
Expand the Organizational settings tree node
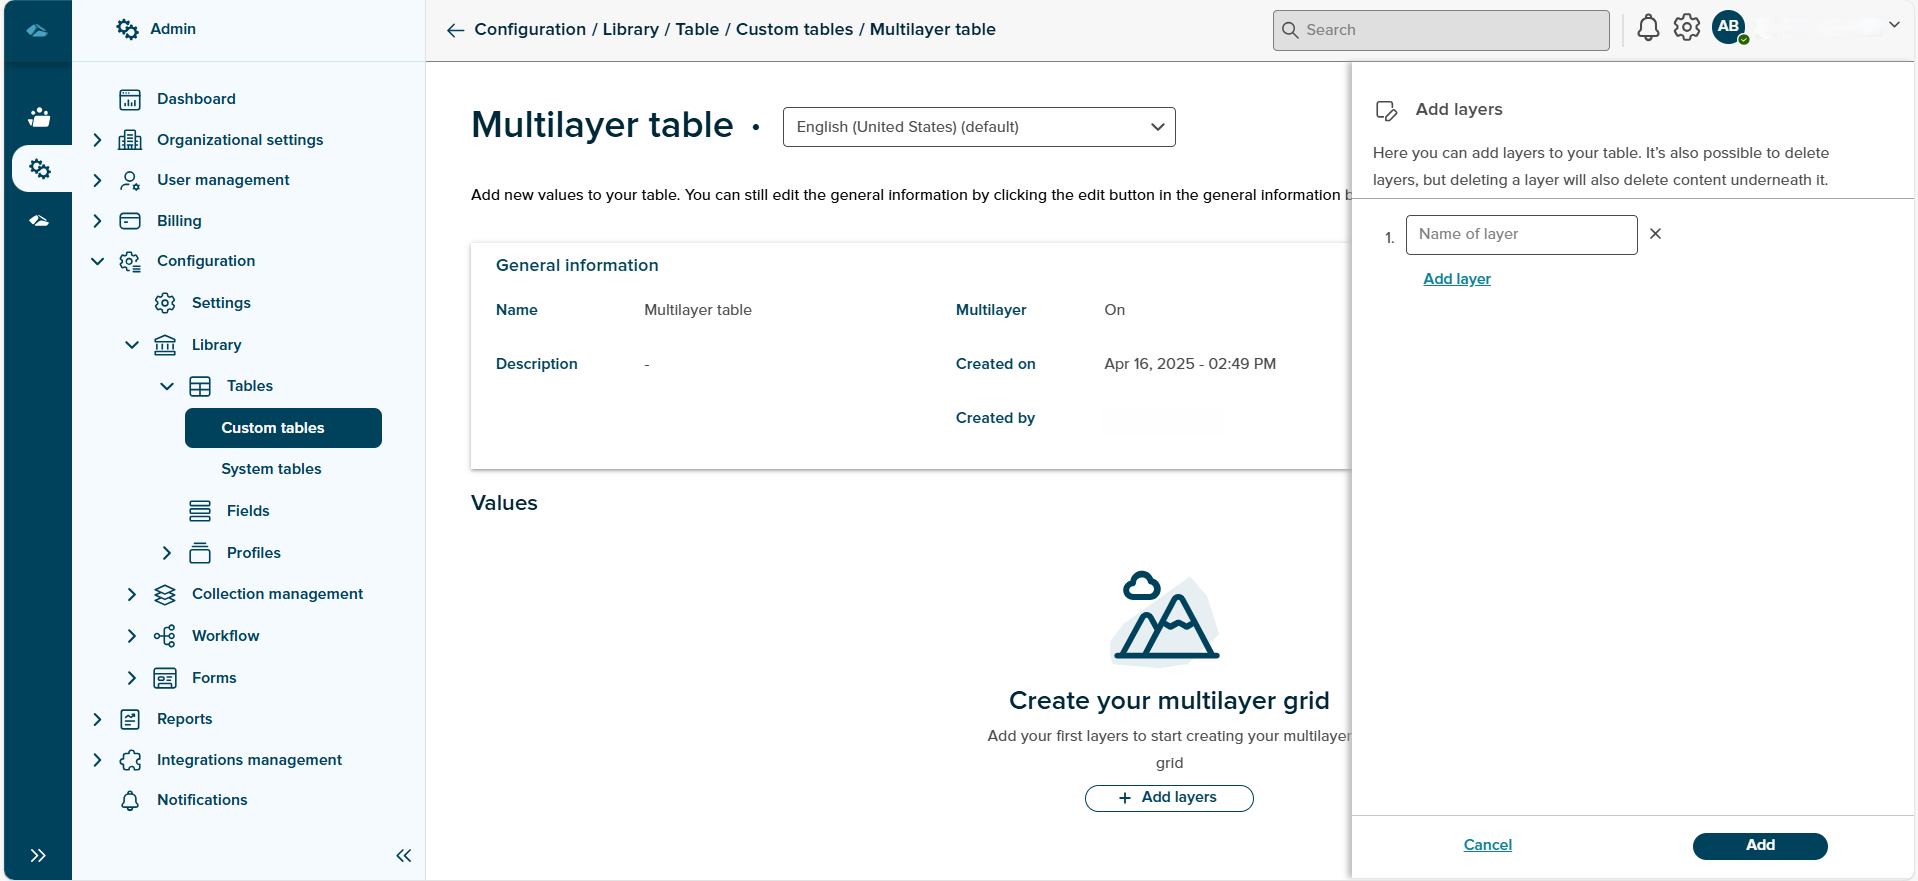(x=97, y=140)
